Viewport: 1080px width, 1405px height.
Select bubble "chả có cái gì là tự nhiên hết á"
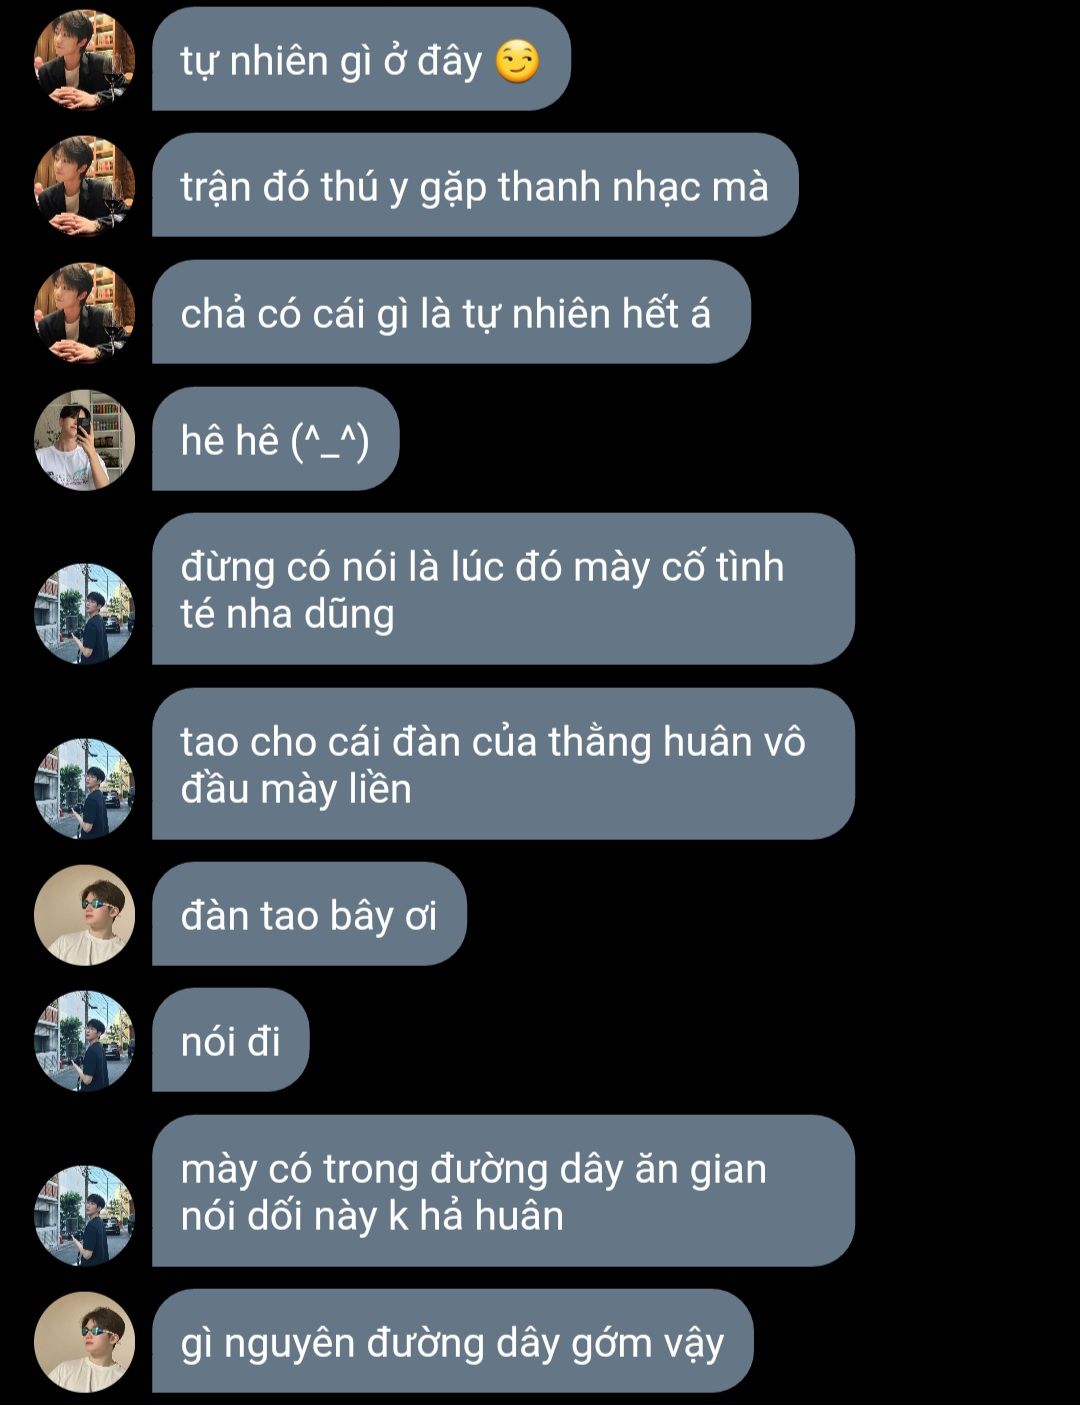[451, 312]
